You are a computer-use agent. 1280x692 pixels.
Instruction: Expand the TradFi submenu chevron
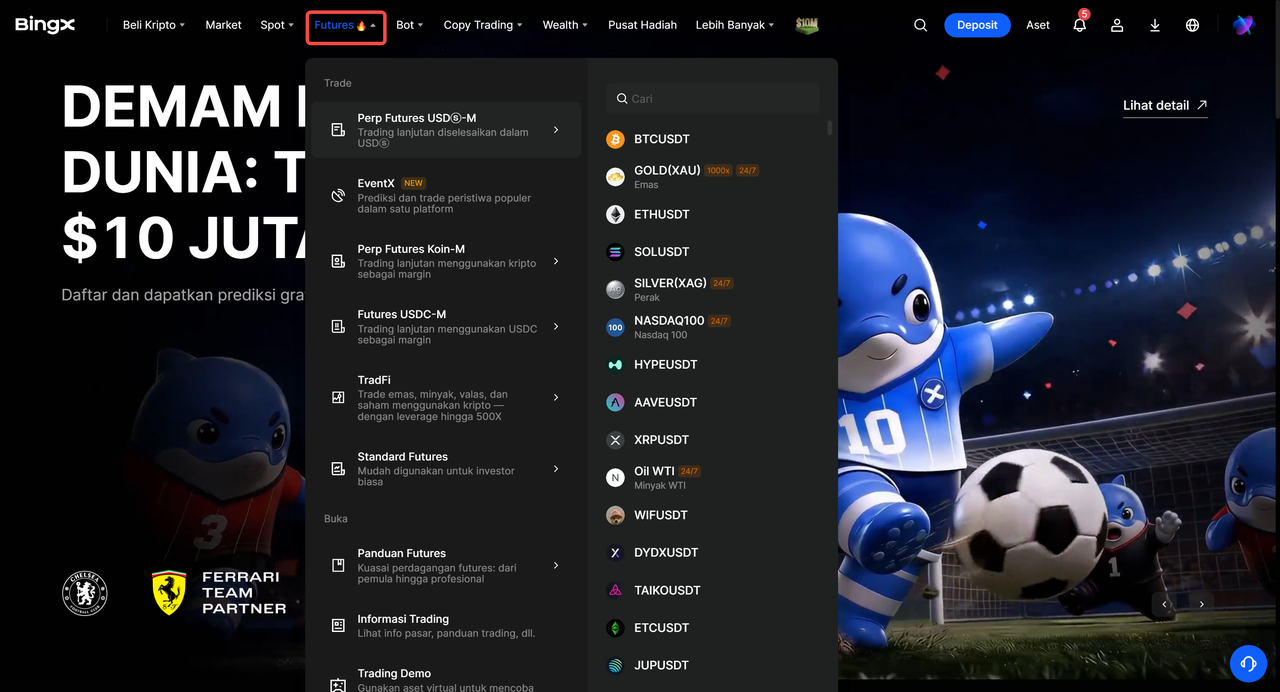[556, 397]
